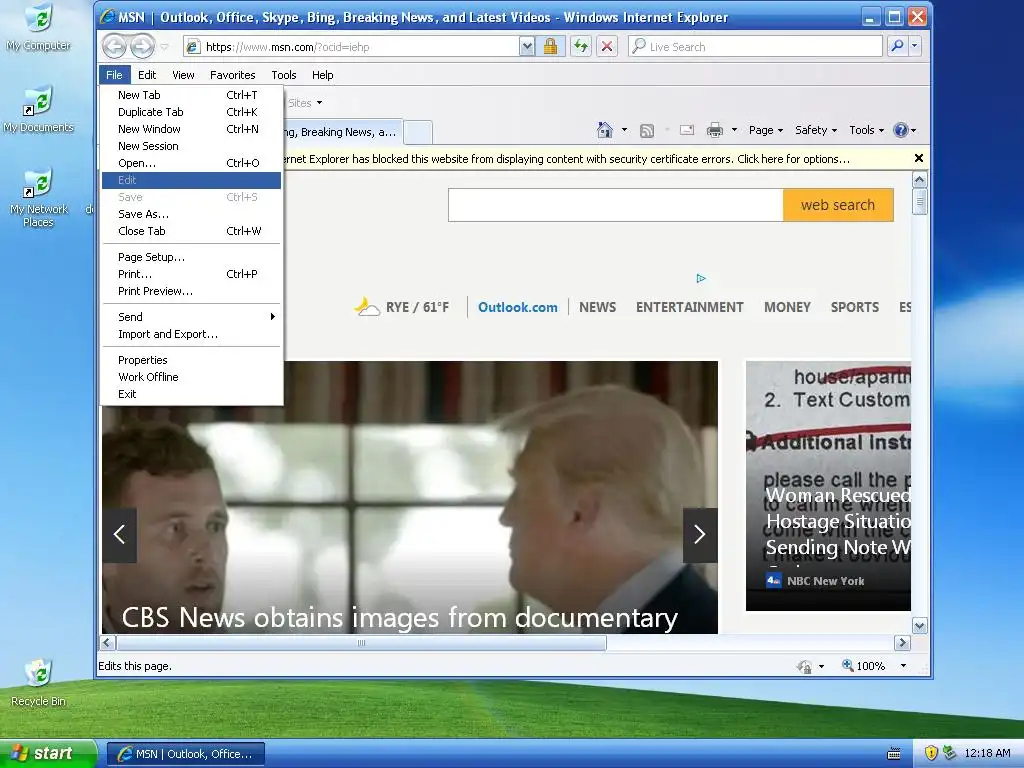Click the weather icon beside RYE / 61°F
The width and height of the screenshot is (1024, 768).
367,306
